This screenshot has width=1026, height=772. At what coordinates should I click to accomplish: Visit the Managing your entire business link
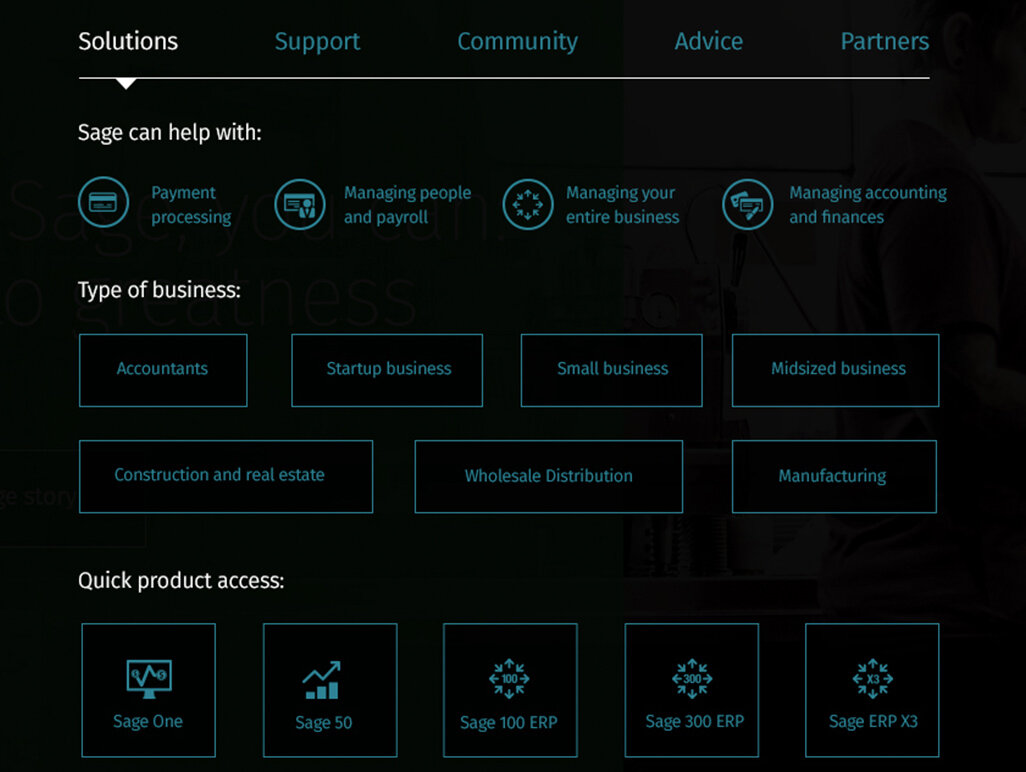pyautogui.click(x=622, y=205)
